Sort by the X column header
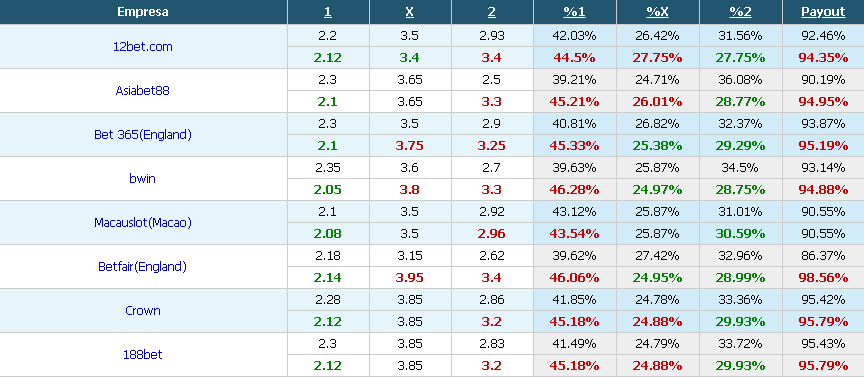Image resolution: width=864 pixels, height=377 pixels. click(409, 12)
